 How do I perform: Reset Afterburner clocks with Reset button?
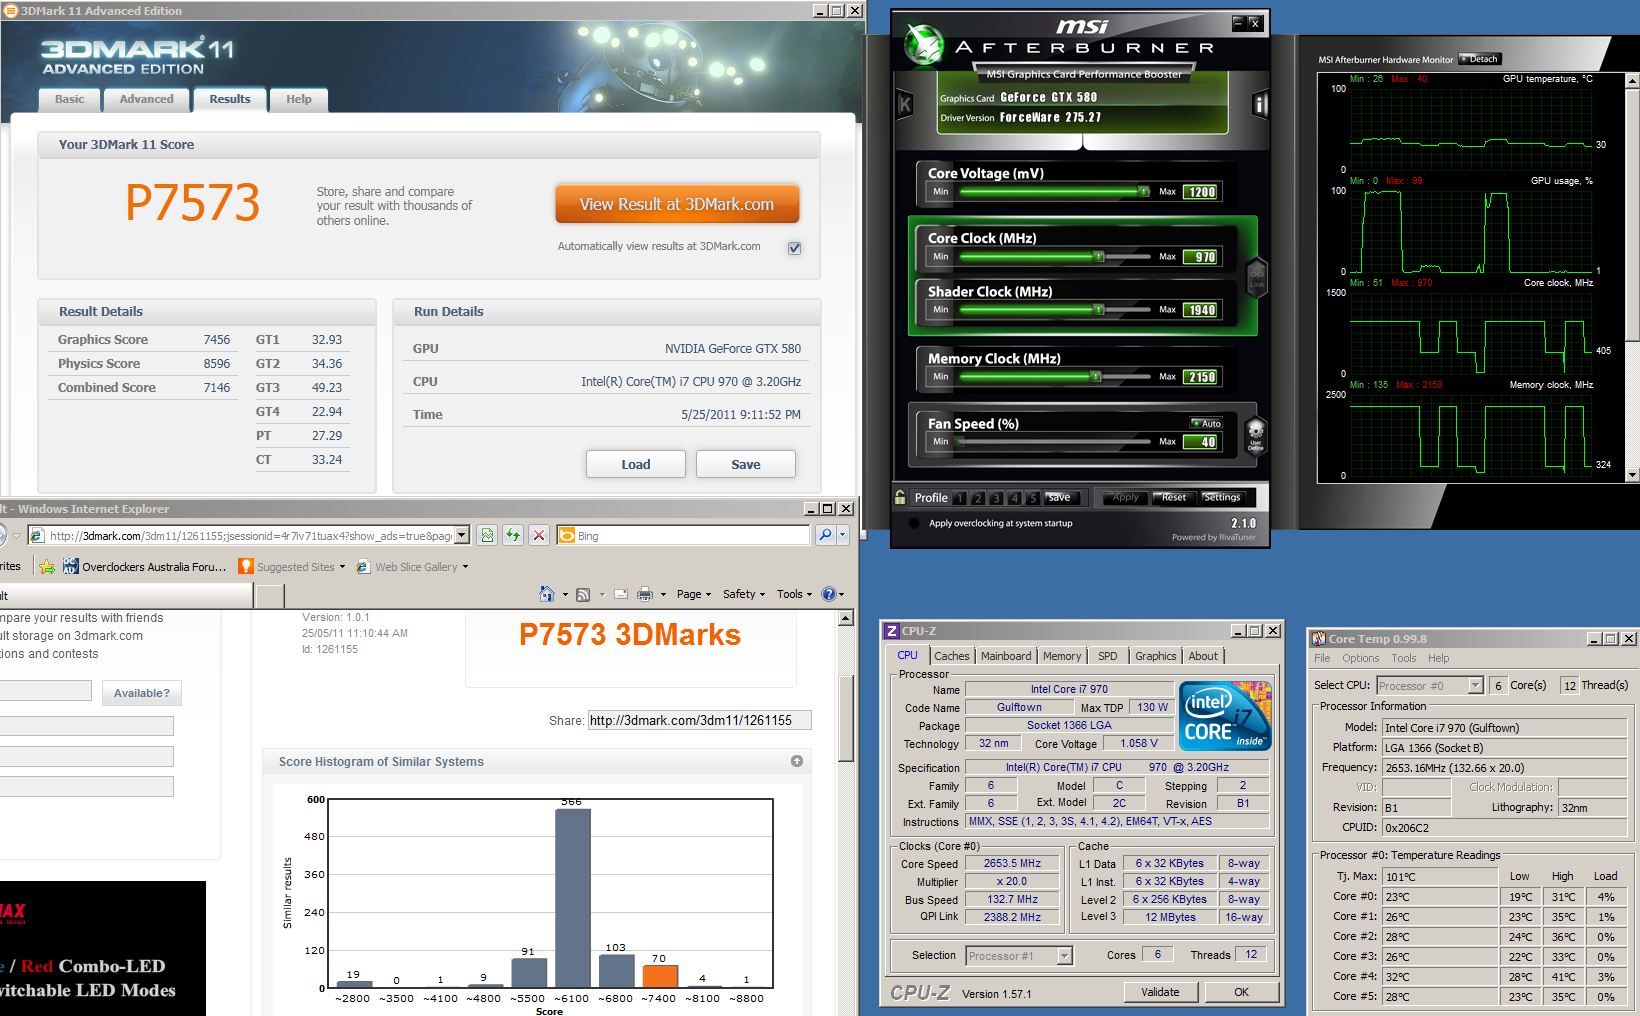[1173, 497]
